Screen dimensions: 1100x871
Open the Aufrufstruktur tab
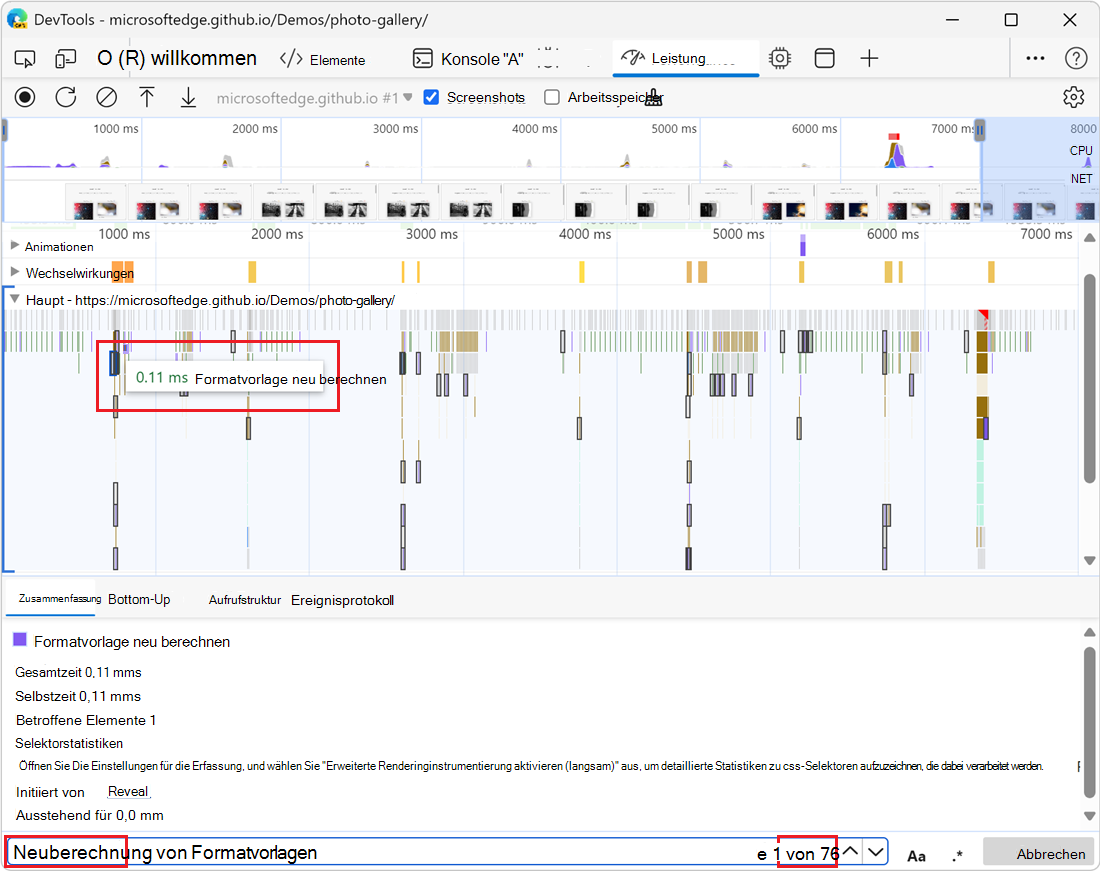click(x=245, y=600)
